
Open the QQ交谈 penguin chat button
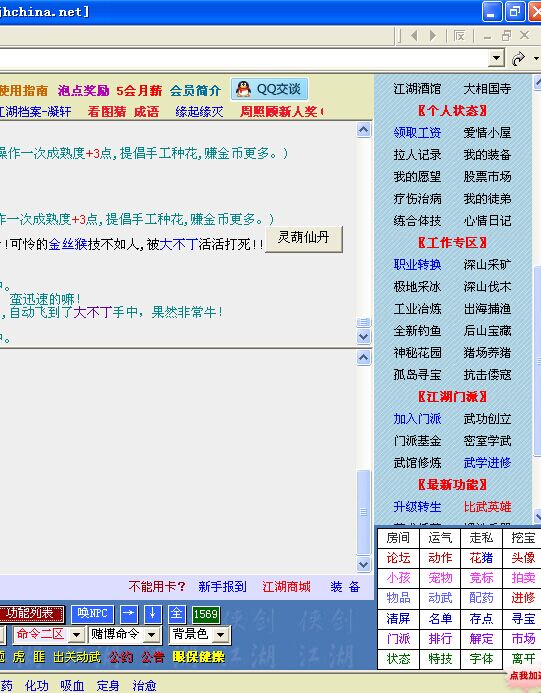click(x=269, y=89)
